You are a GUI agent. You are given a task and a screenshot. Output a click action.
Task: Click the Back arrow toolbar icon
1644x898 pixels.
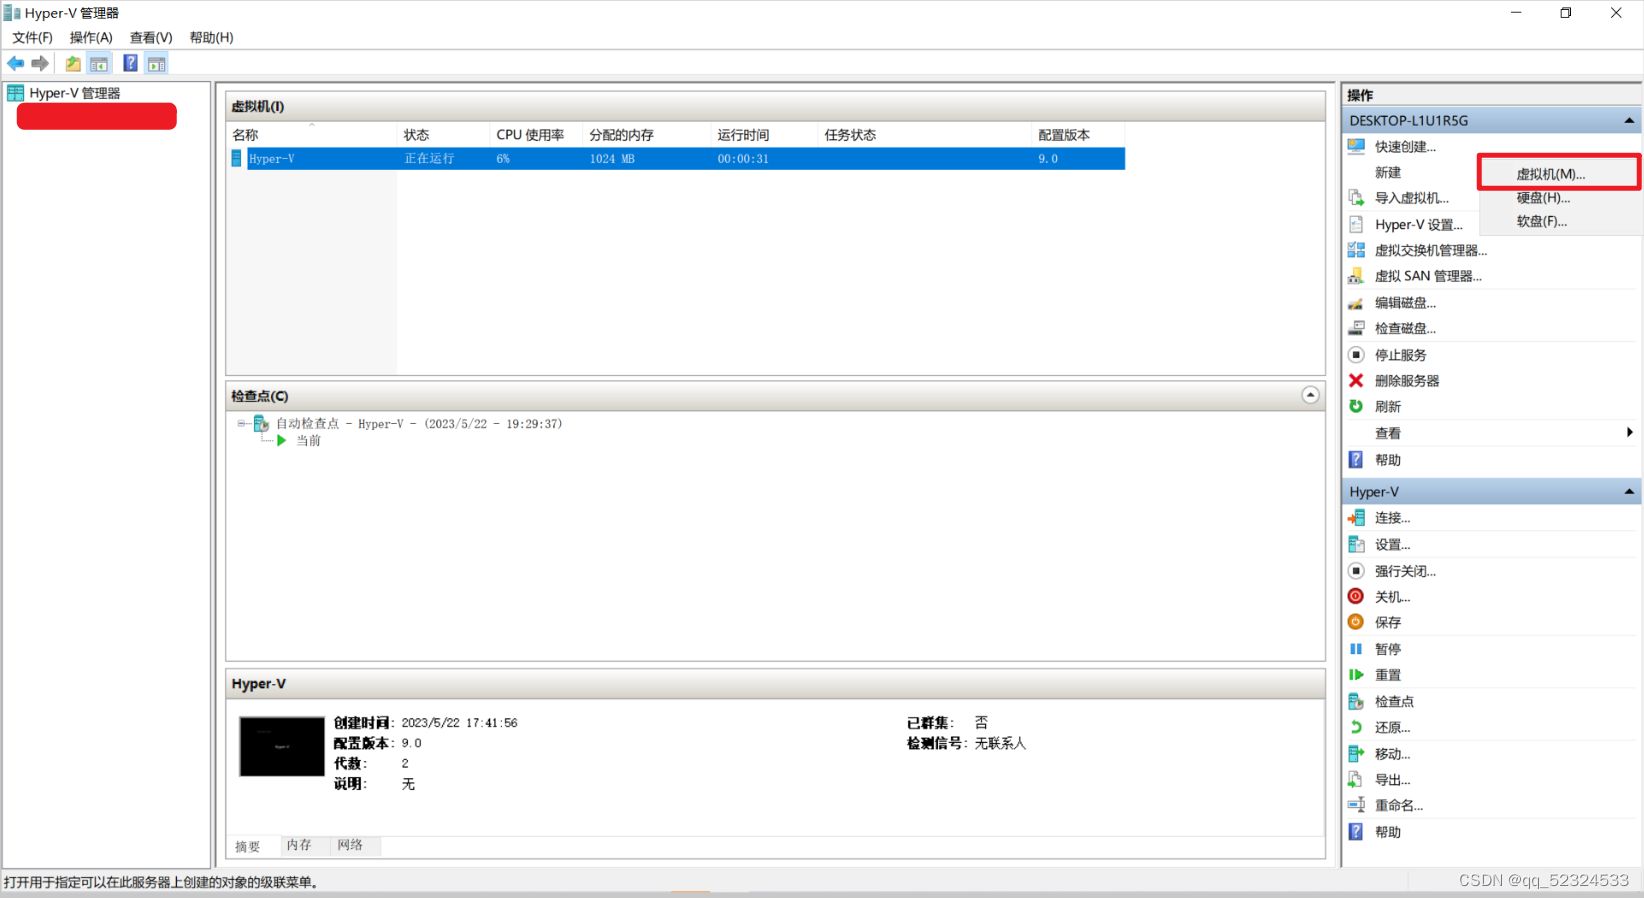point(16,63)
